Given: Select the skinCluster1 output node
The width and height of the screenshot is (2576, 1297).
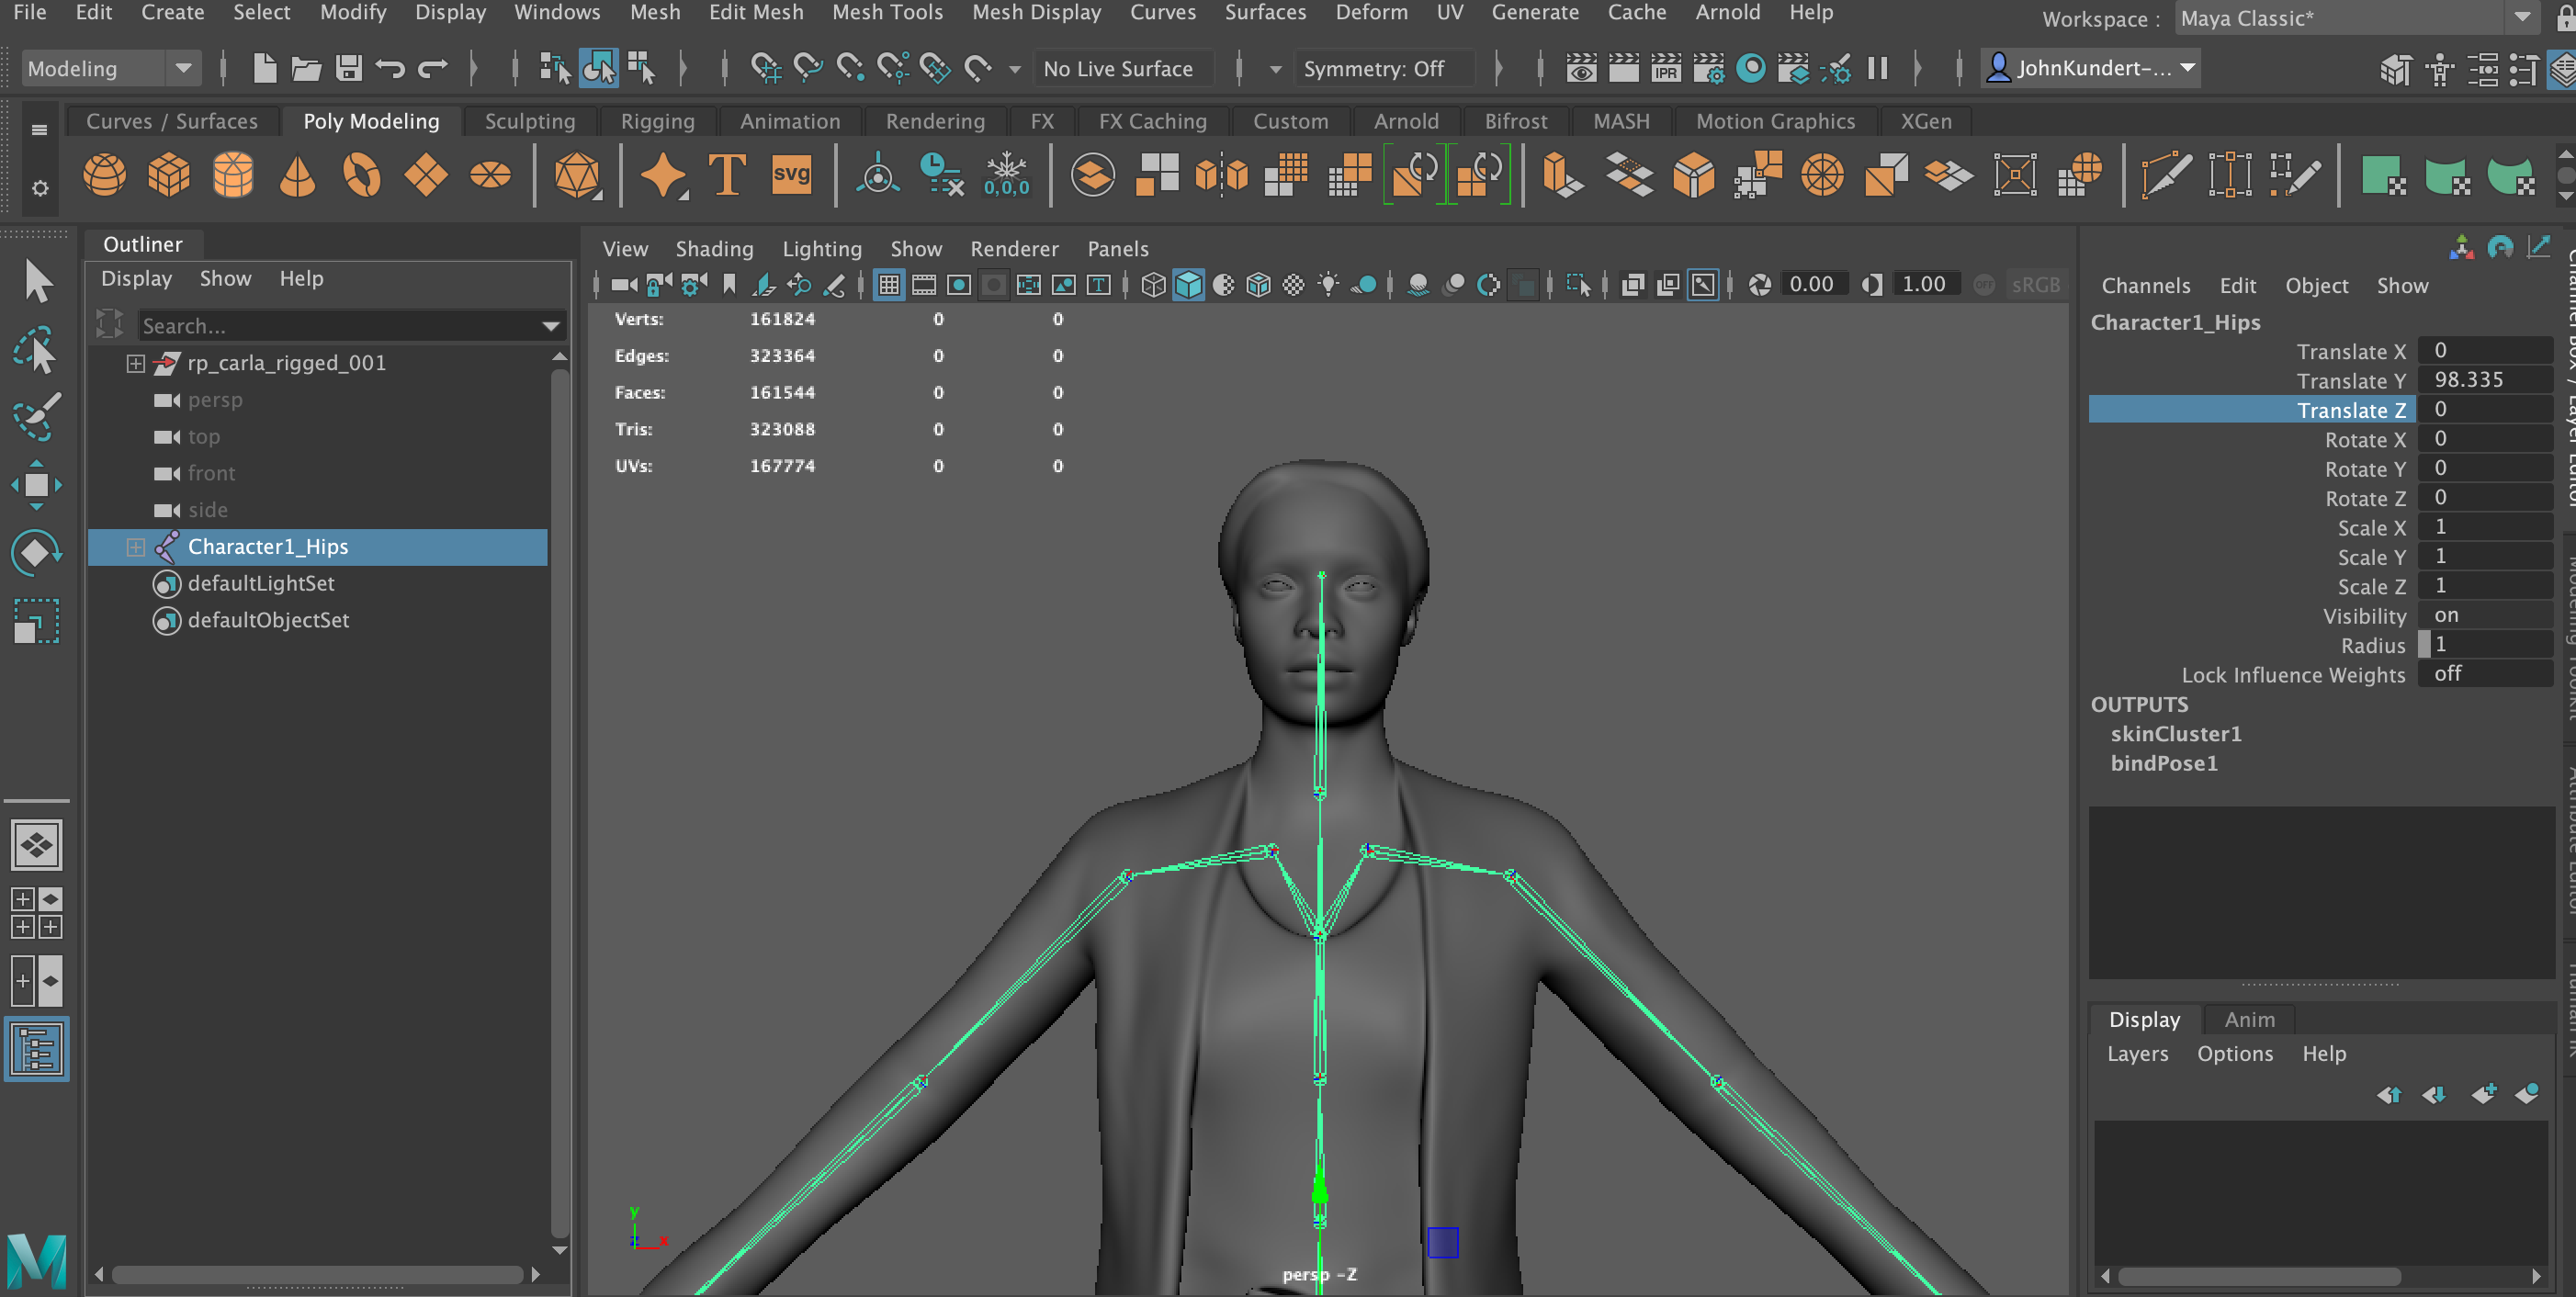Looking at the screenshot, I should [2175, 733].
